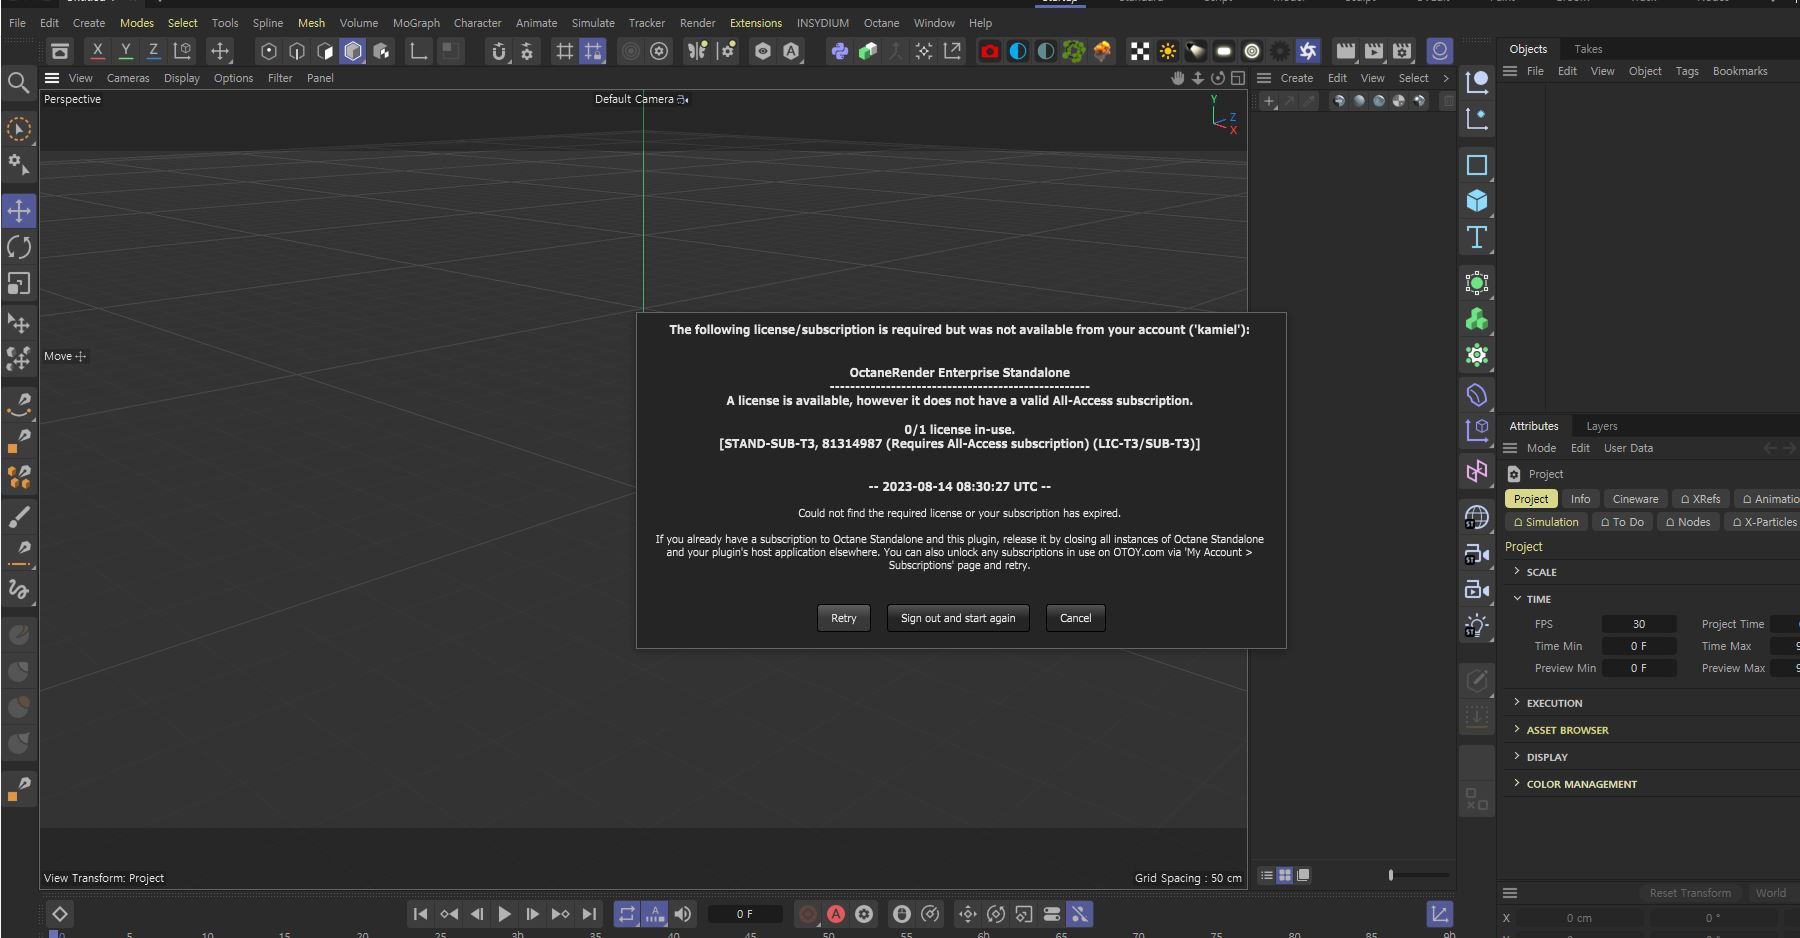Image resolution: width=1800 pixels, height=938 pixels.
Task: Select the Edges mode icon
Action: point(297,51)
